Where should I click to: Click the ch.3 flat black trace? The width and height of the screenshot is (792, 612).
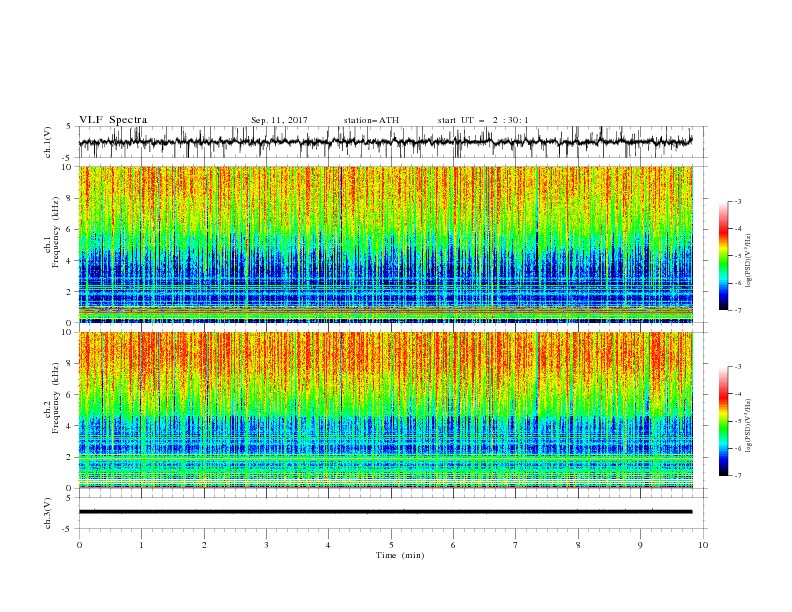click(385, 512)
